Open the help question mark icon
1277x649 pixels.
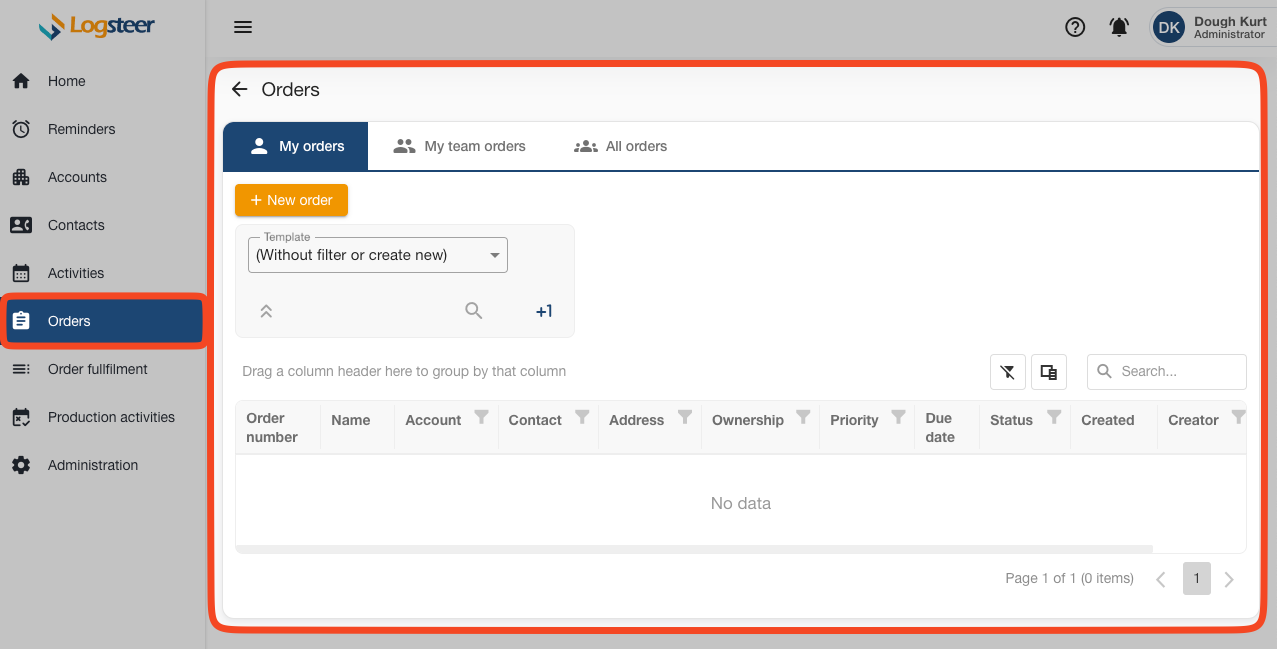tap(1075, 27)
